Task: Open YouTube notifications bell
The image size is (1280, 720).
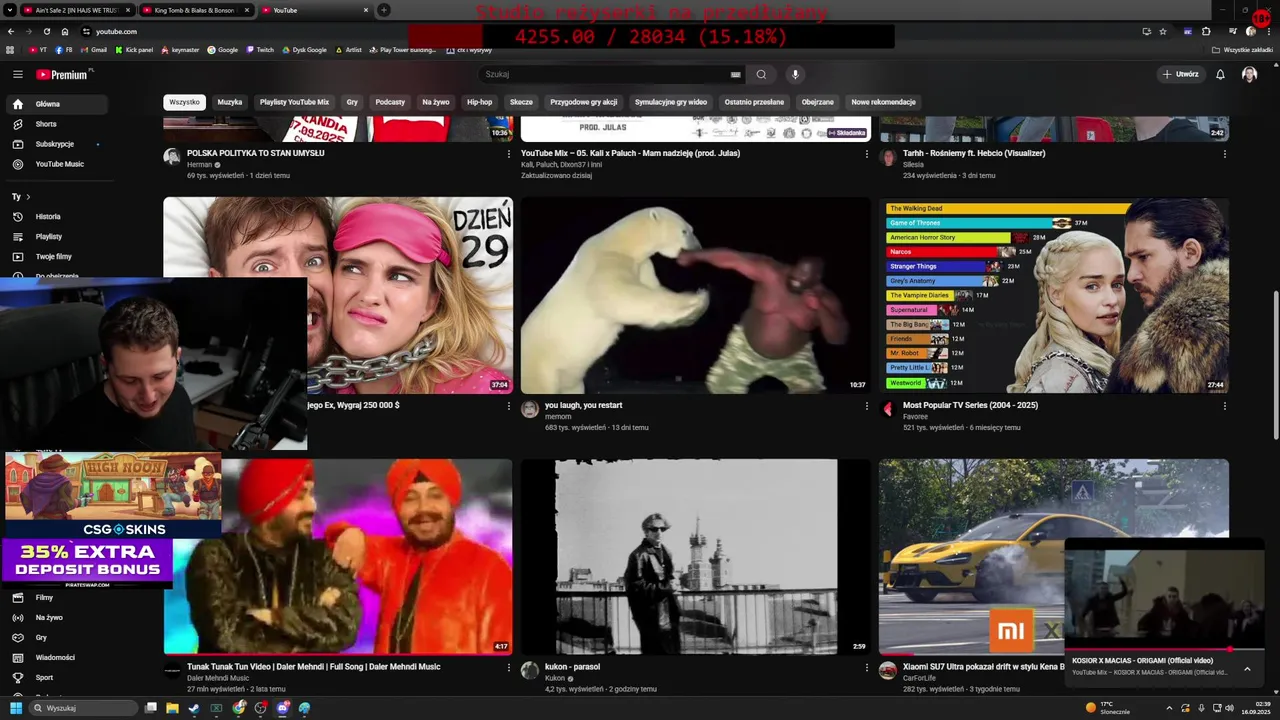Action: click(x=1220, y=74)
